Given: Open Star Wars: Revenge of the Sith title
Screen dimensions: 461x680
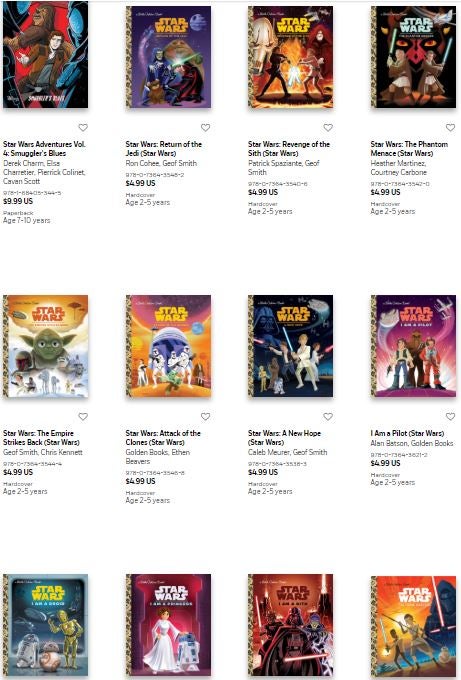Looking at the screenshot, I should [289, 149].
